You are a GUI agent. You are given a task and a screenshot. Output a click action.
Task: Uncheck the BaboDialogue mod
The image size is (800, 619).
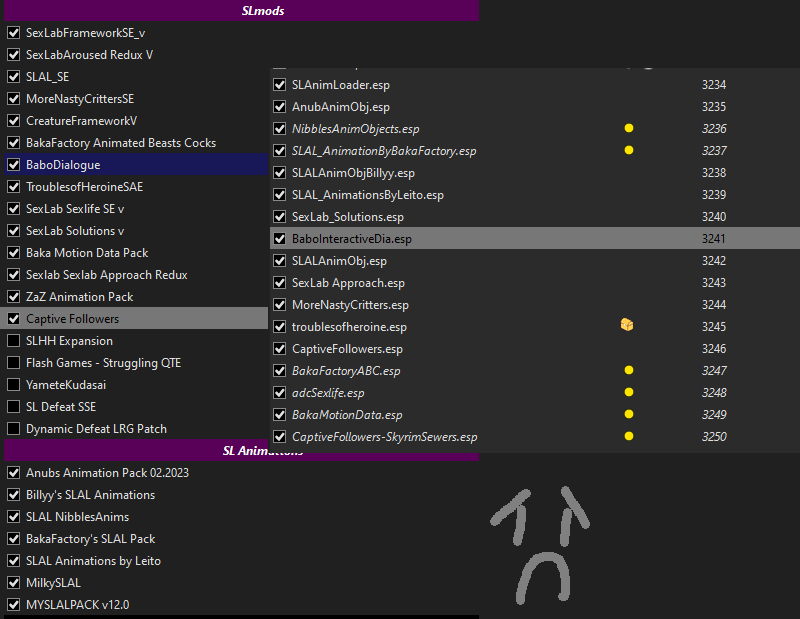(x=14, y=165)
